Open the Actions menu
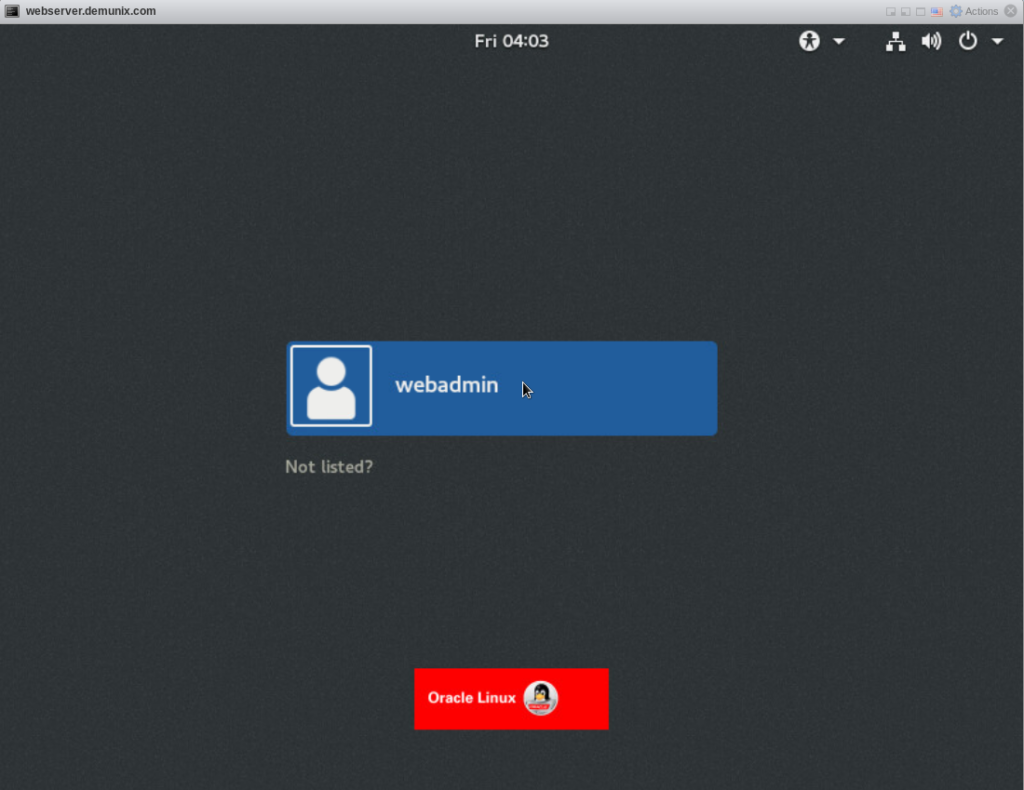This screenshot has height=790, width=1024. [981, 11]
